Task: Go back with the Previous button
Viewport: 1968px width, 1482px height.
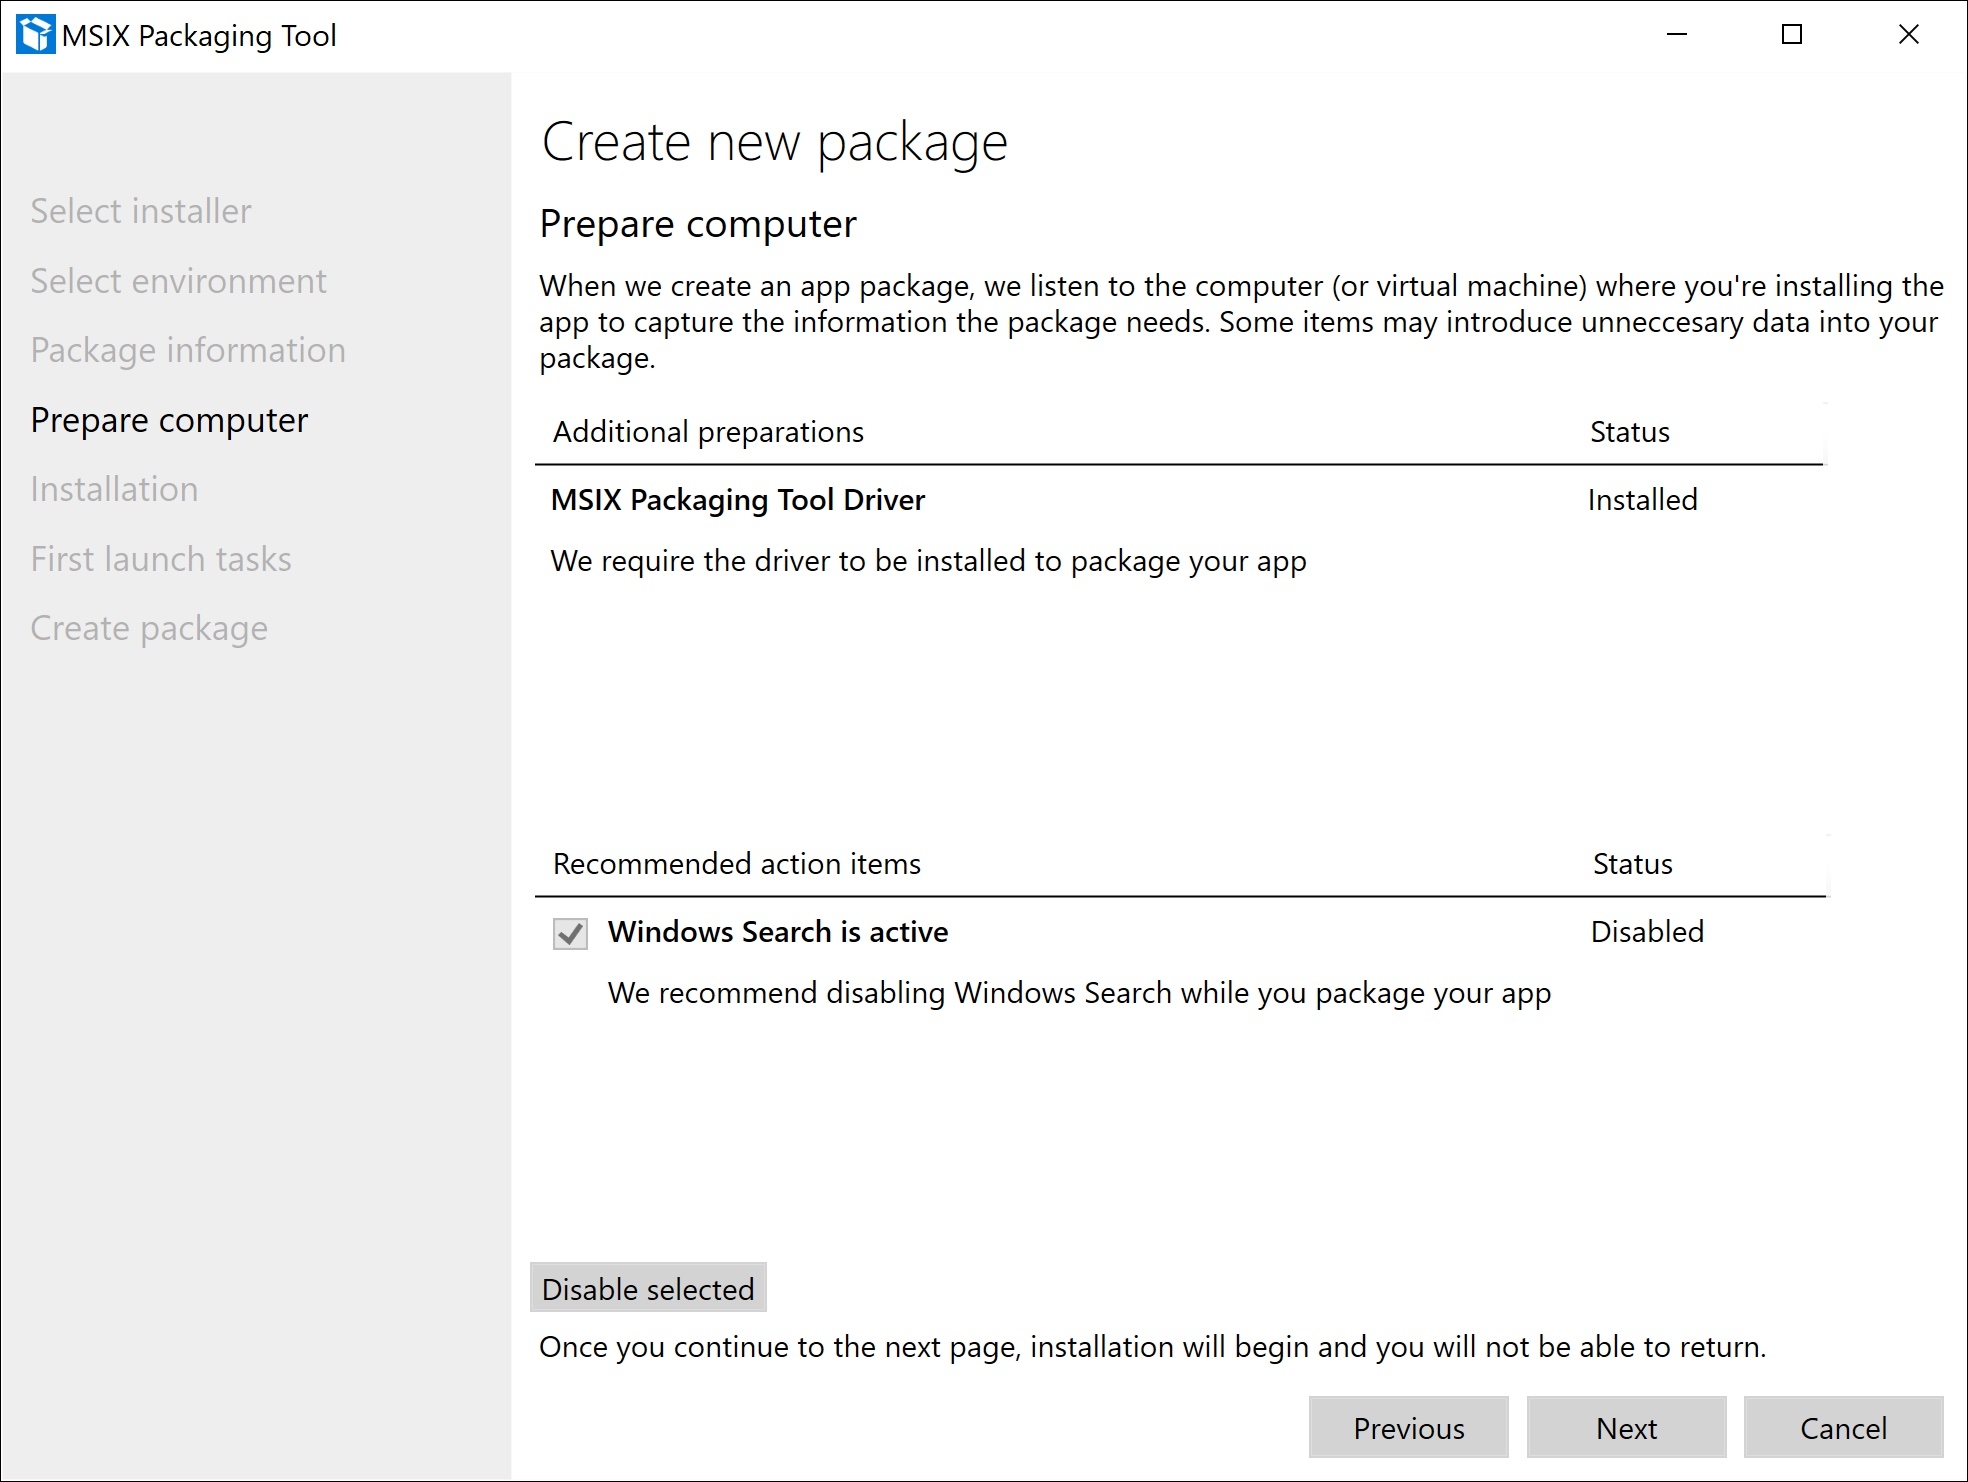Action: tap(1408, 1428)
